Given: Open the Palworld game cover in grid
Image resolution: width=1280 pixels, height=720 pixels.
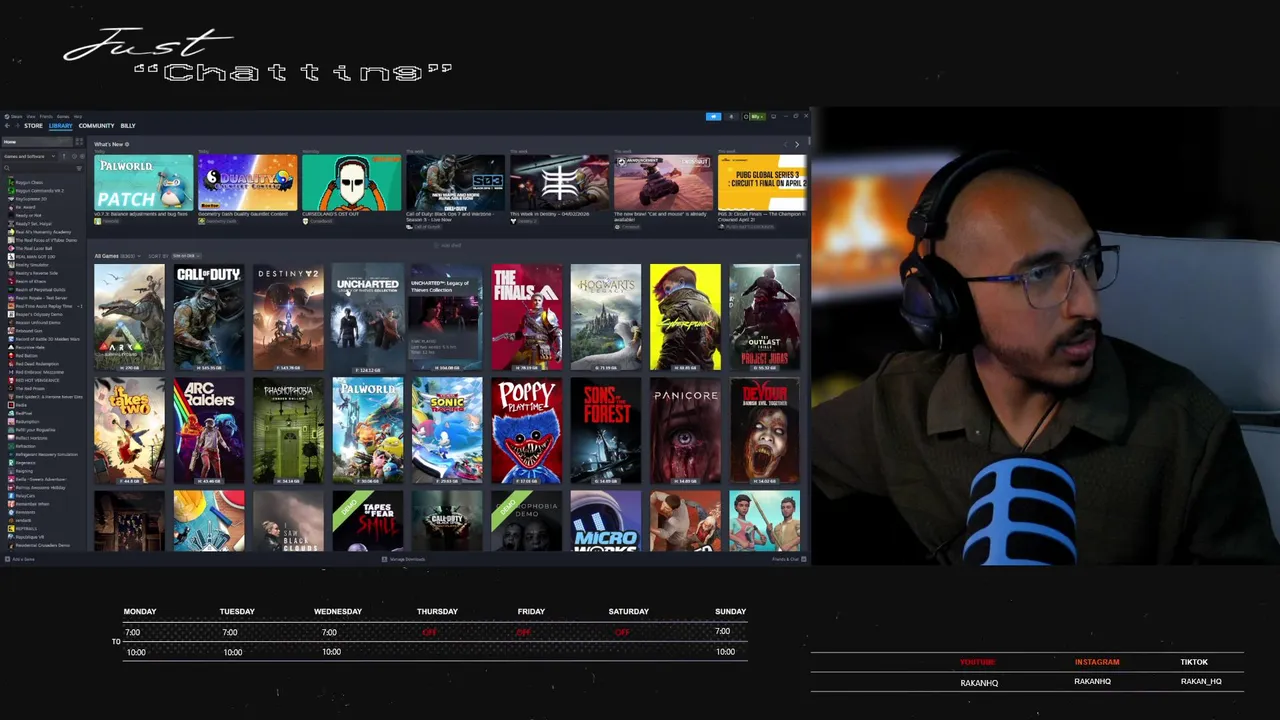Looking at the screenshot, I should (x=367, y=430).
